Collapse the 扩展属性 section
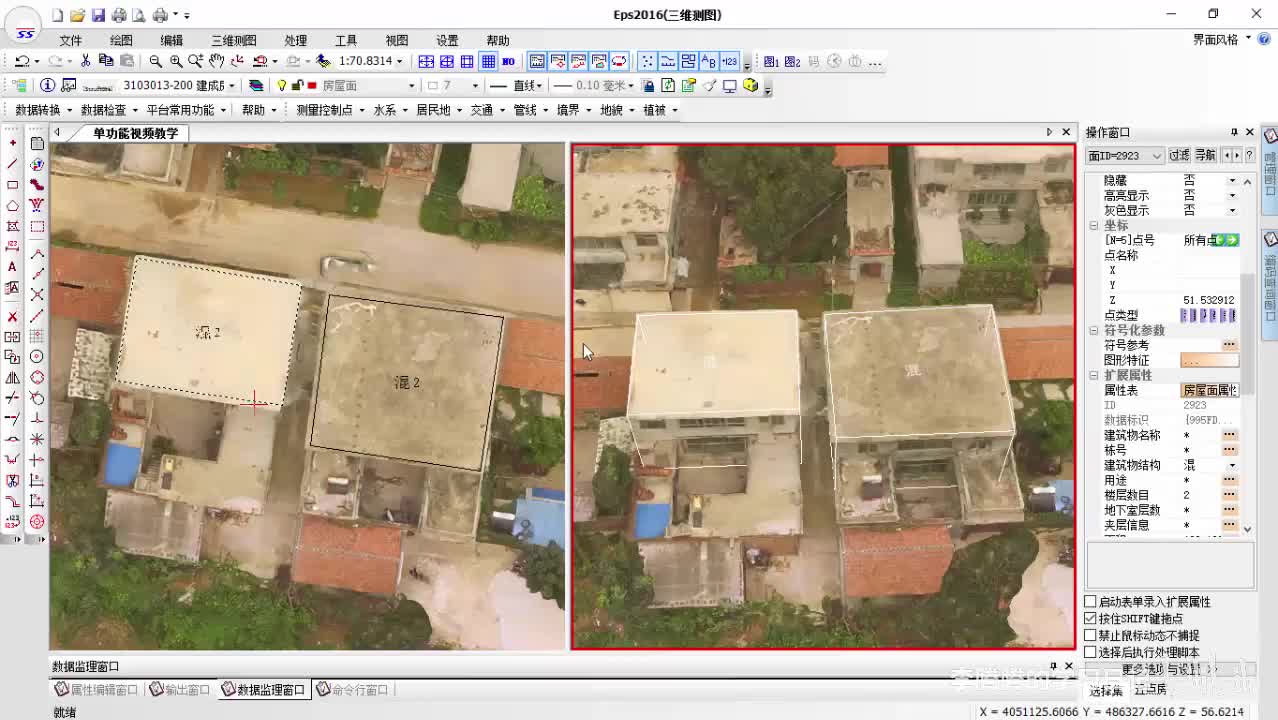Screen dimensions: 1278x720 [1094, 375]
